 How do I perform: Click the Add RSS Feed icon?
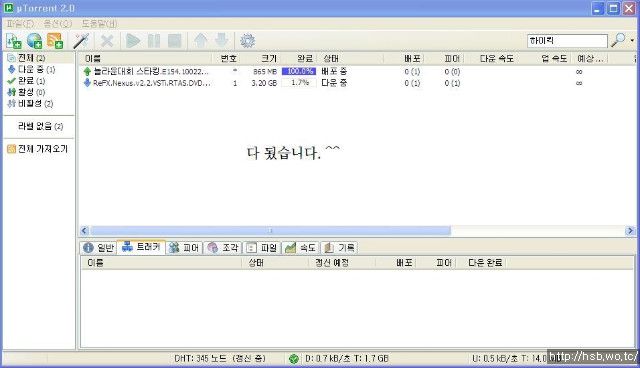point(55,41)
